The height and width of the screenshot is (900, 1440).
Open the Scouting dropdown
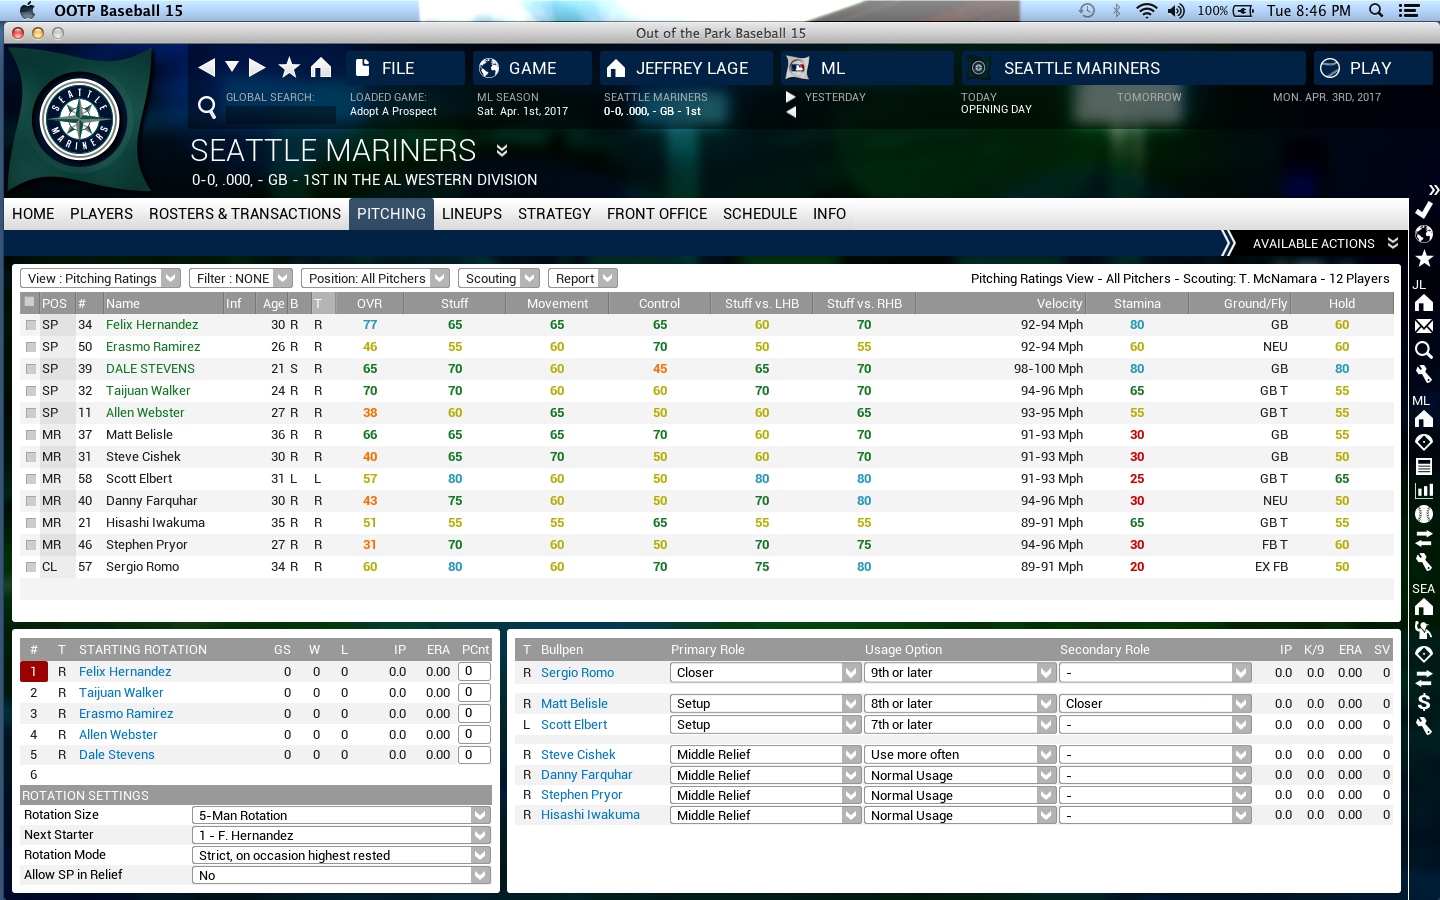499,278
